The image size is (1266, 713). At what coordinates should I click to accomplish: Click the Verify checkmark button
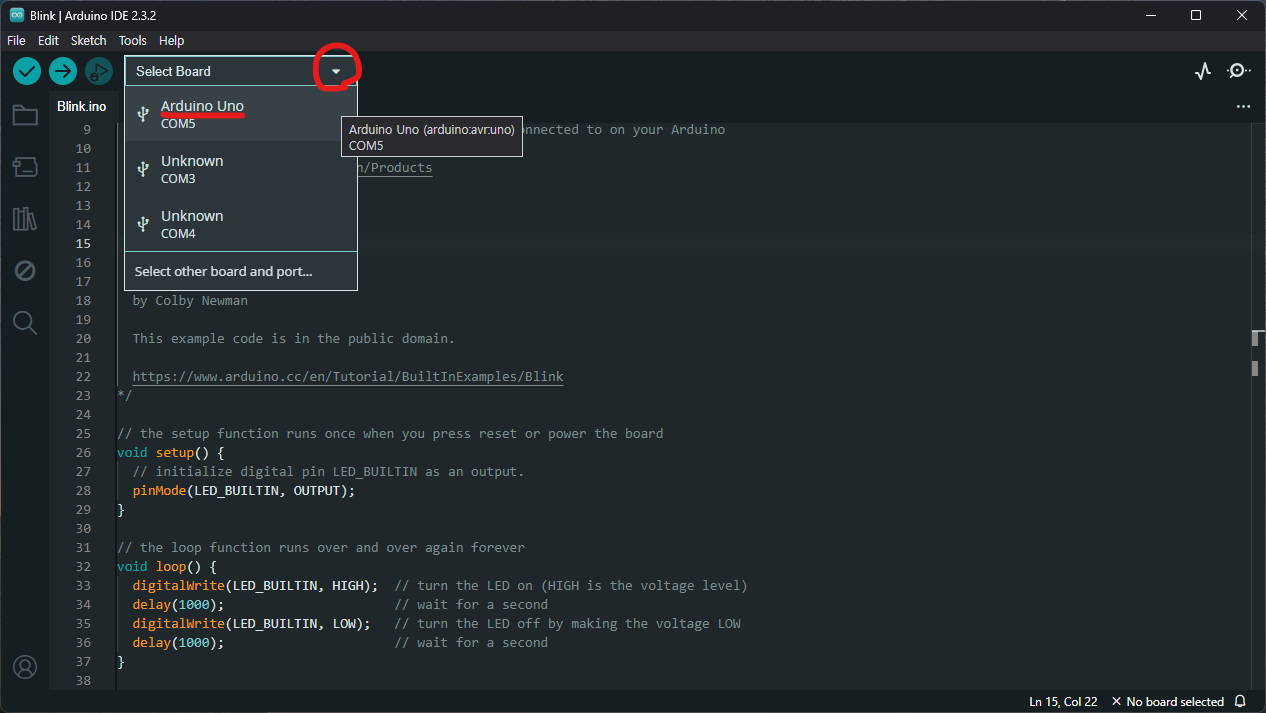[x=27, y=71]
